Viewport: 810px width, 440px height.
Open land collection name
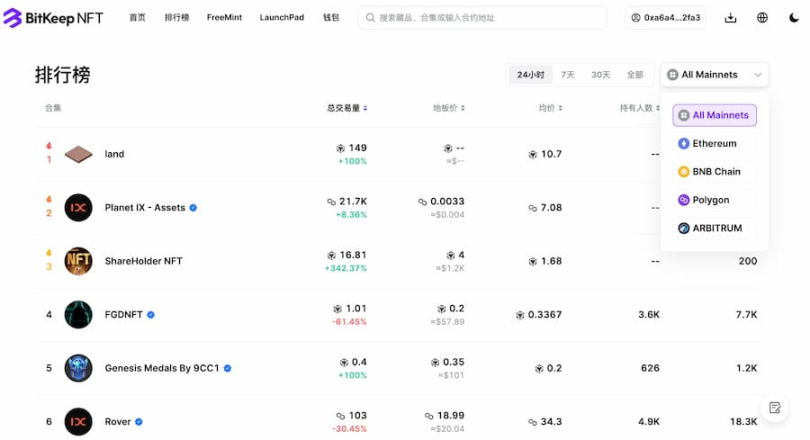tap(114, 154)
